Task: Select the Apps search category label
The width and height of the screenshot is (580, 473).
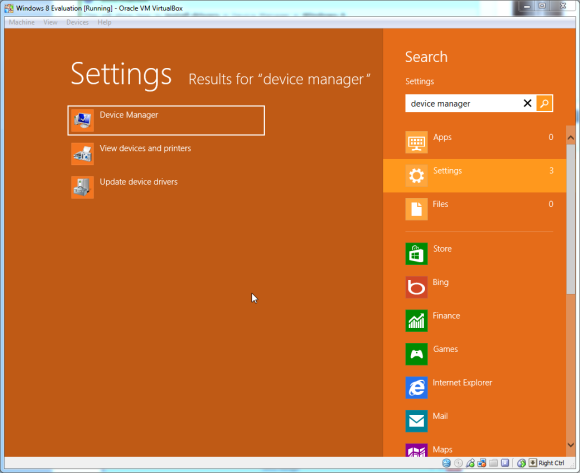Action: tap(442, 137)
